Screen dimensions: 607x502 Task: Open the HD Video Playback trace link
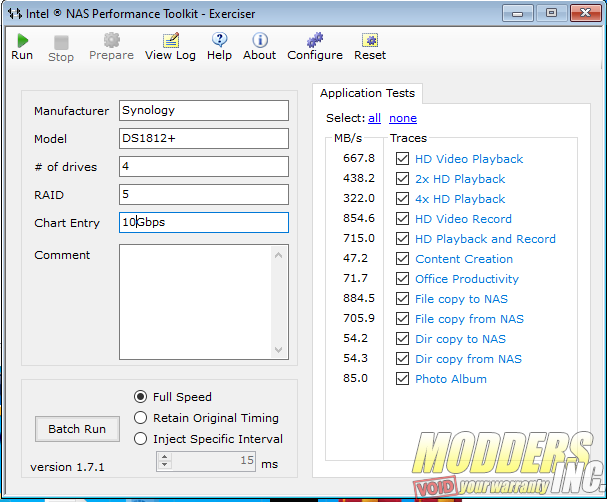tap(469, 159)
